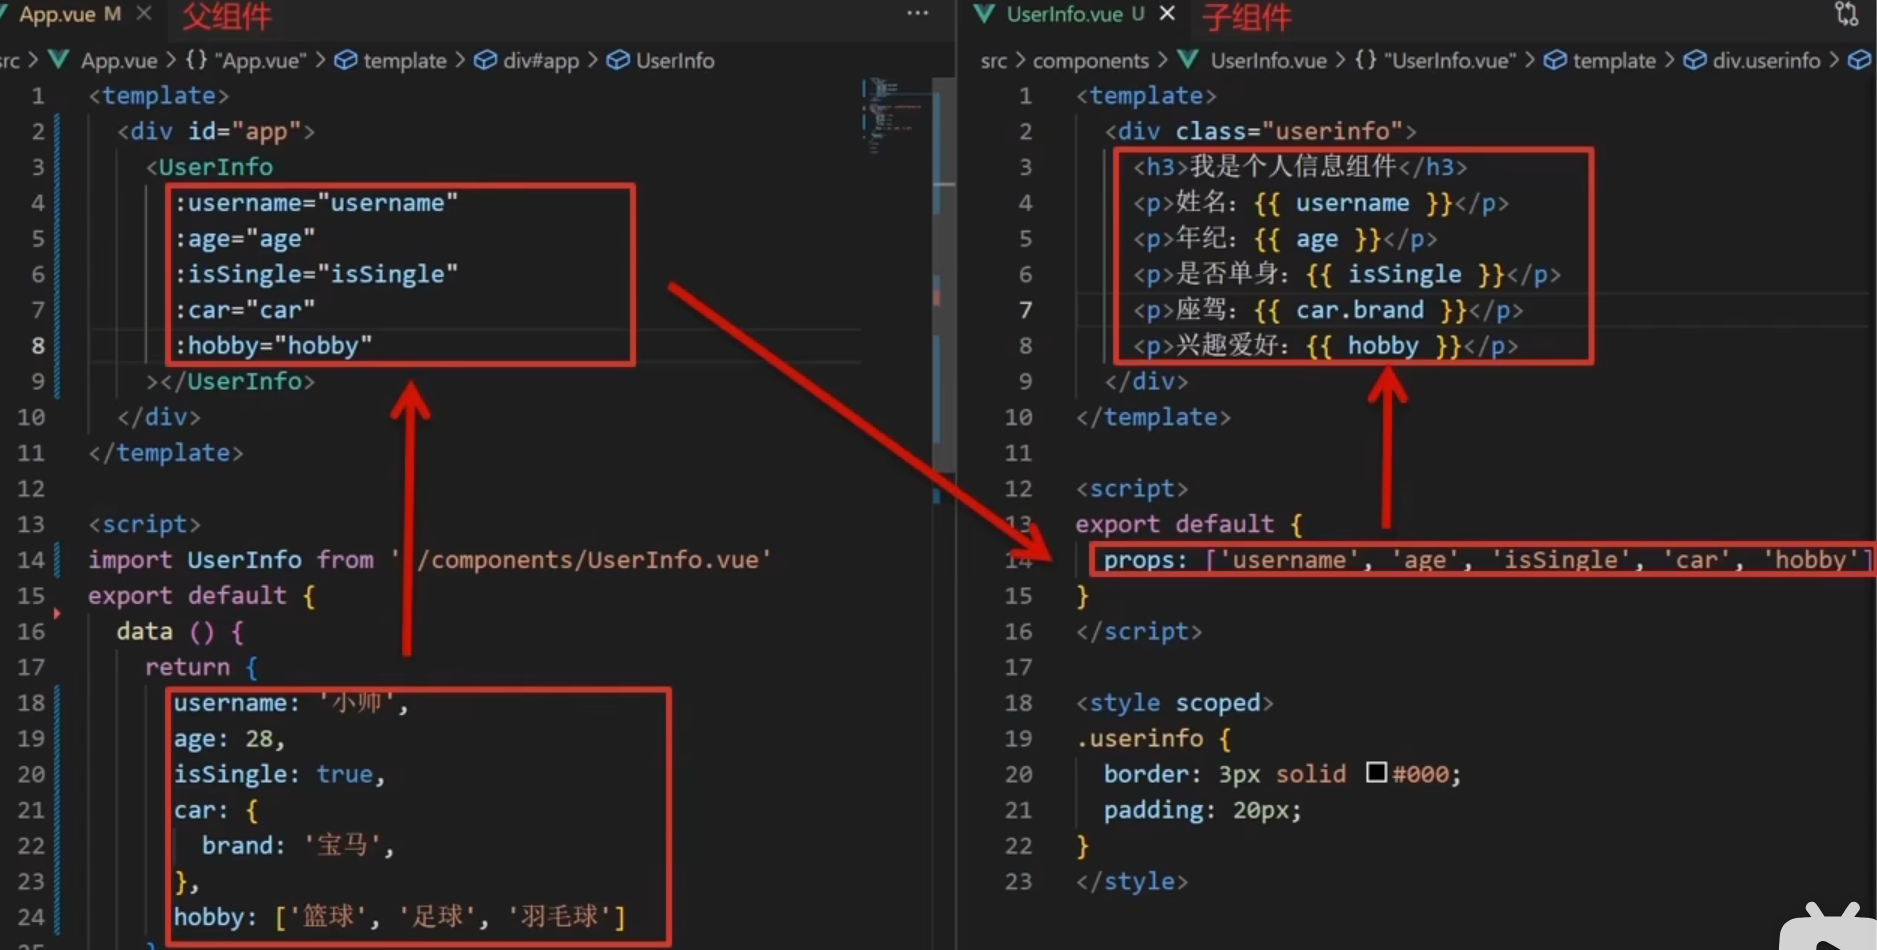Expand chevron after App.vue in breadcrumb
The height and width of the screenshot is (950, 1877).
coord(171,60)
